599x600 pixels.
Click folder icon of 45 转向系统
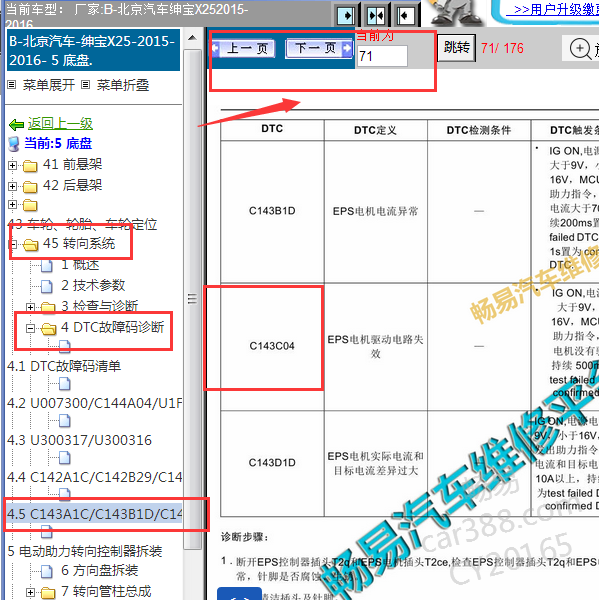pos(30,245)
